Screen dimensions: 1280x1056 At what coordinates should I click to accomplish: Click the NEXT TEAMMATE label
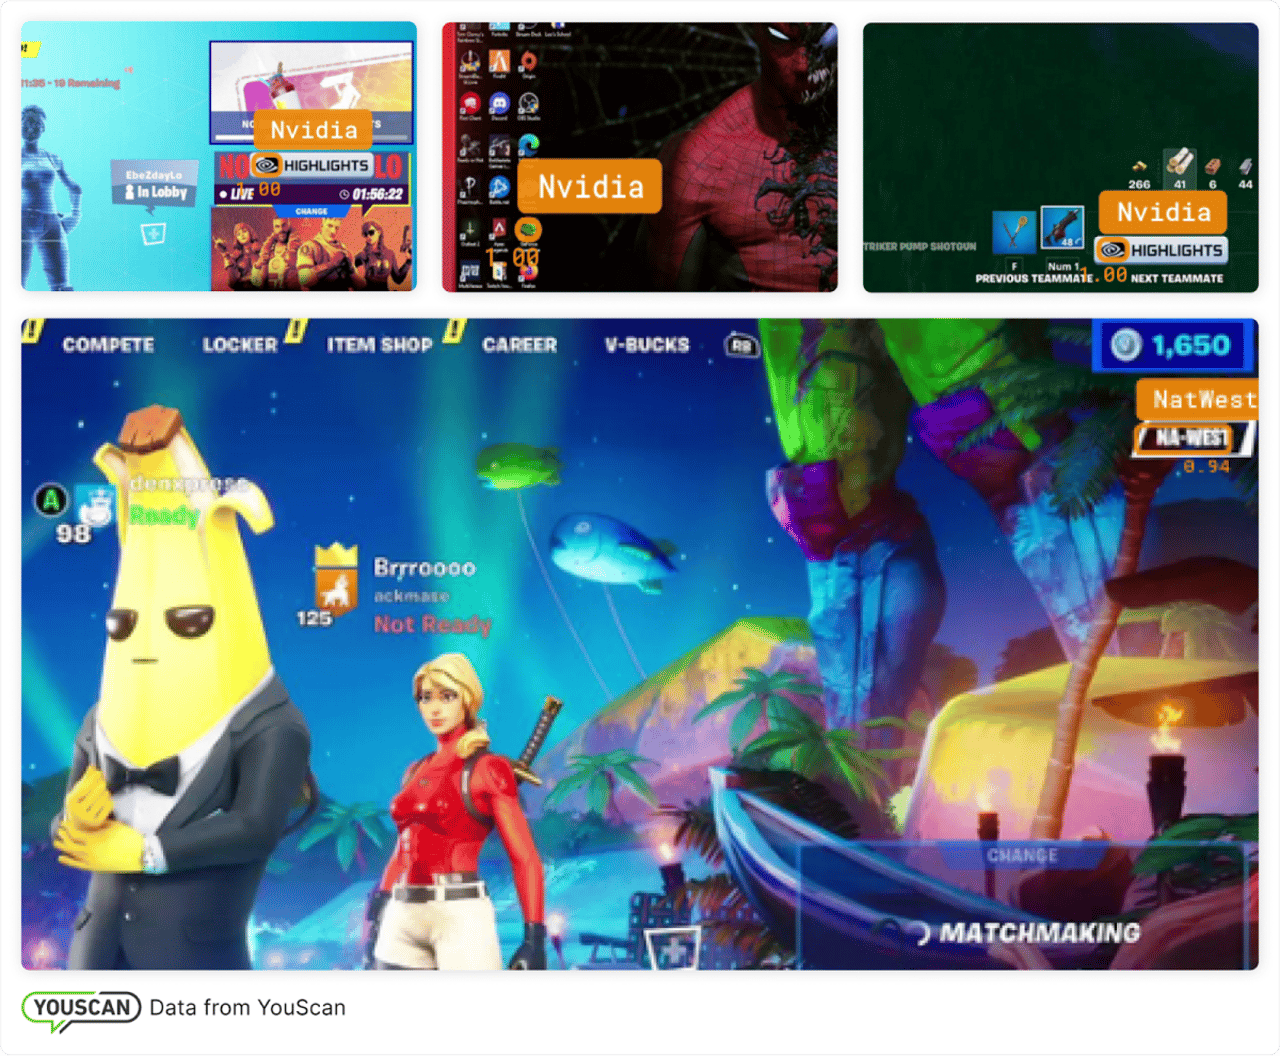[1177, 278]
